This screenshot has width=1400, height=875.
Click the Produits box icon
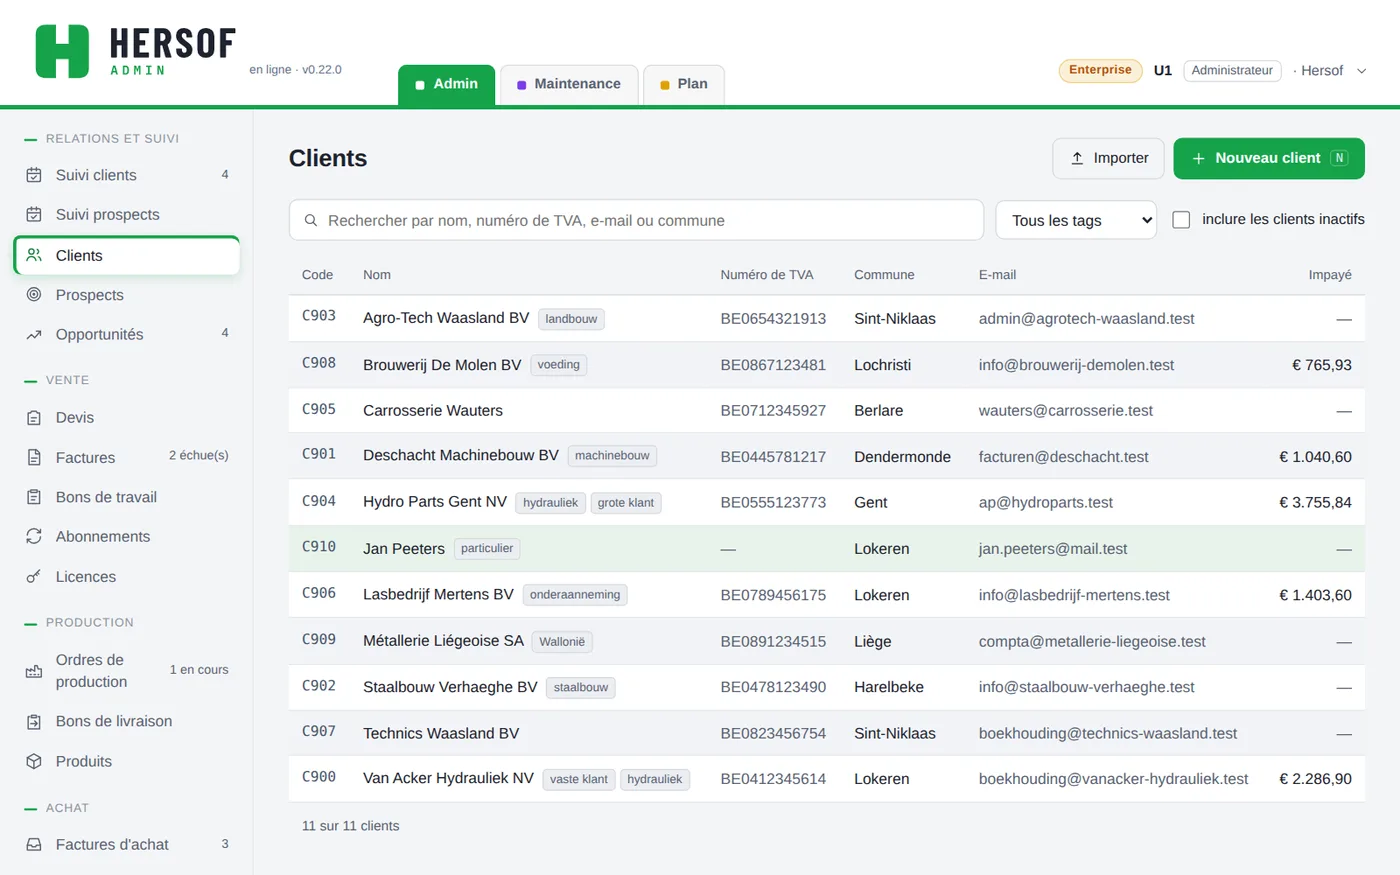pos(34,761)
